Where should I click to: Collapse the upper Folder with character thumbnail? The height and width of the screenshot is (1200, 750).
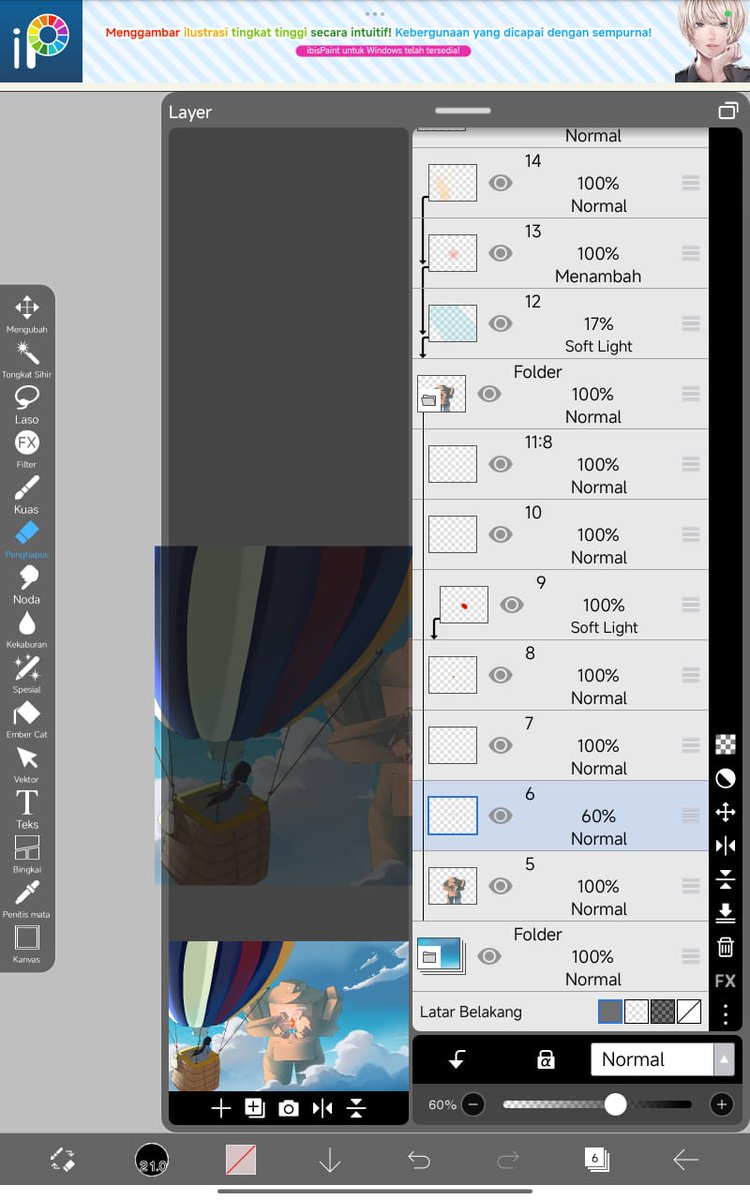tap(428, 400)
